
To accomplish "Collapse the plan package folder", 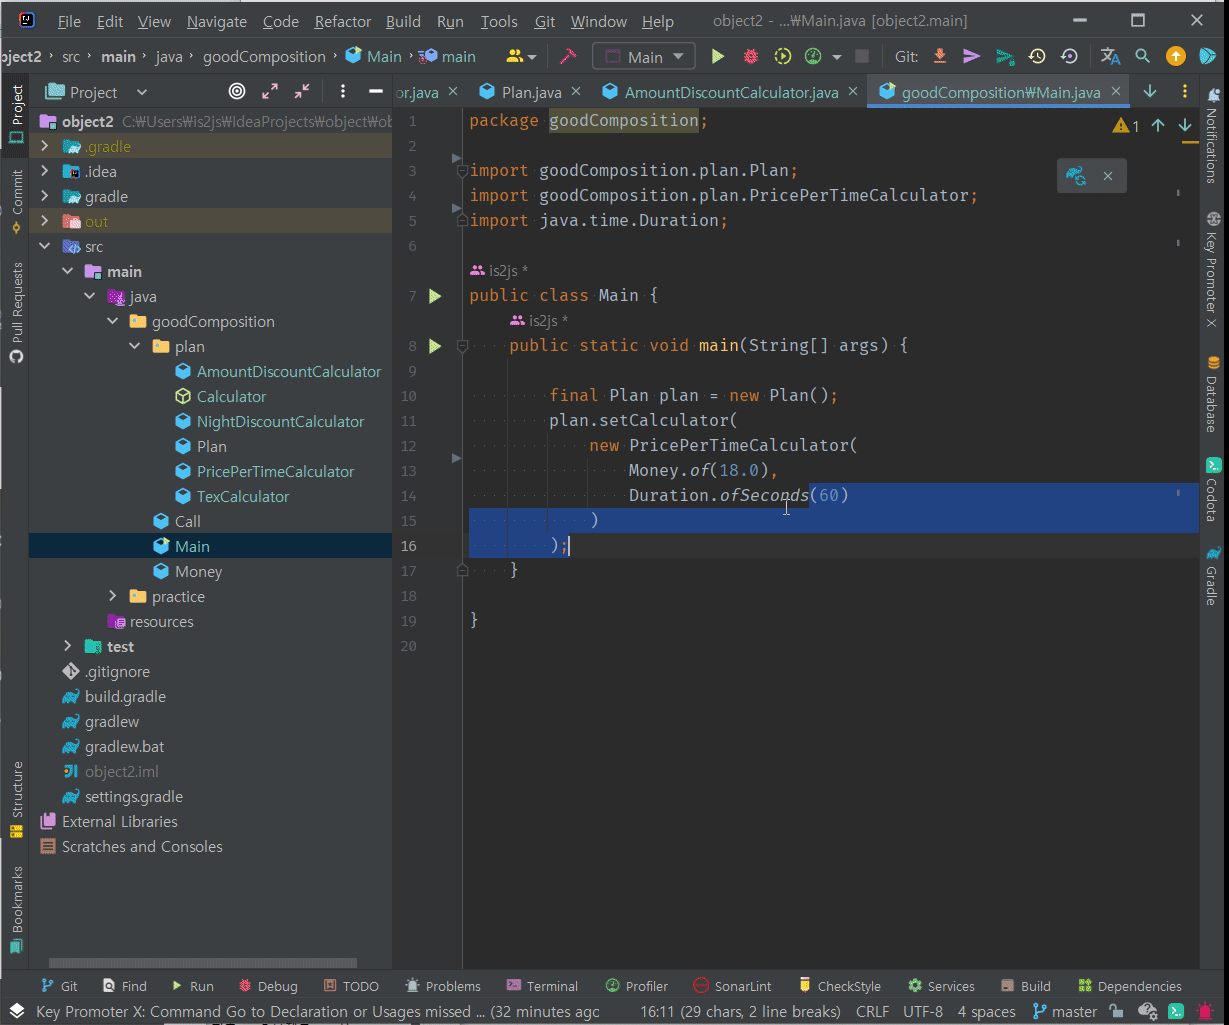I will pos(135,347).
